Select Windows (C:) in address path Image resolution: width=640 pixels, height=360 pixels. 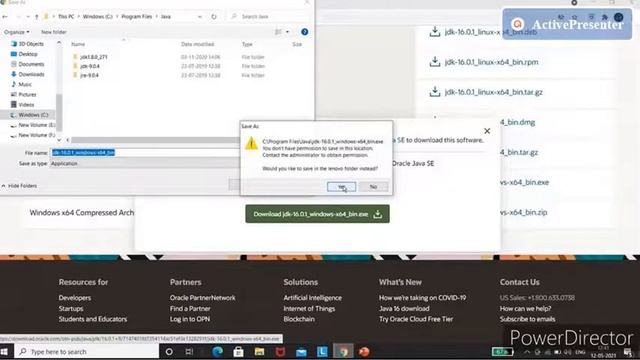pyautogui.click(x=98, y=17)
